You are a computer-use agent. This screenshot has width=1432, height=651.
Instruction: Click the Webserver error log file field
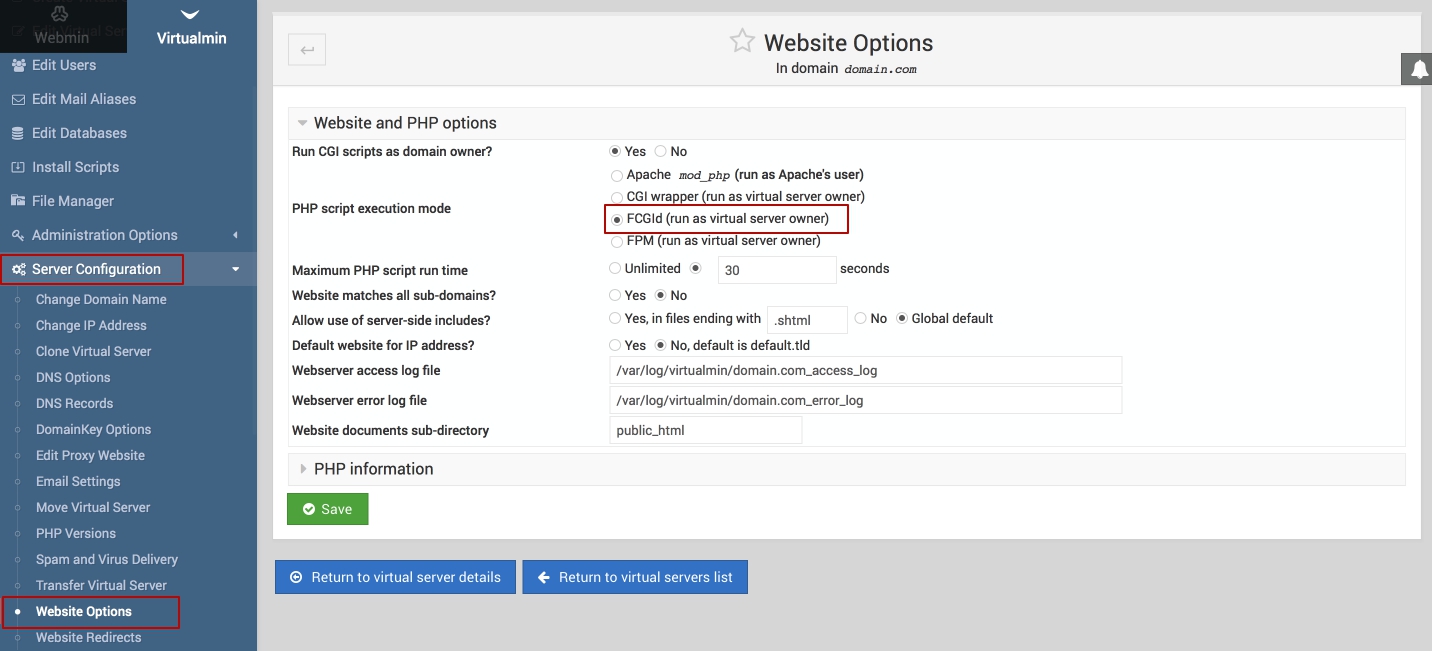point(865,400)
